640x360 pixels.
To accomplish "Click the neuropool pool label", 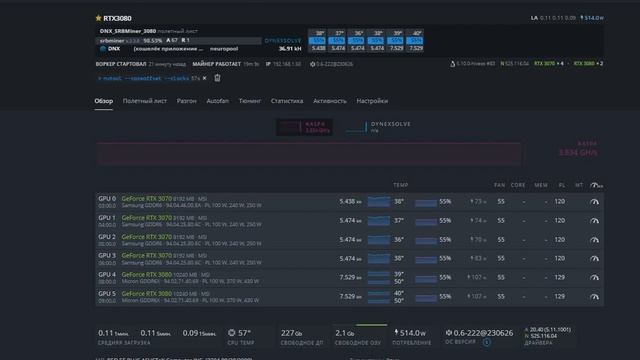I will point(224,49).
